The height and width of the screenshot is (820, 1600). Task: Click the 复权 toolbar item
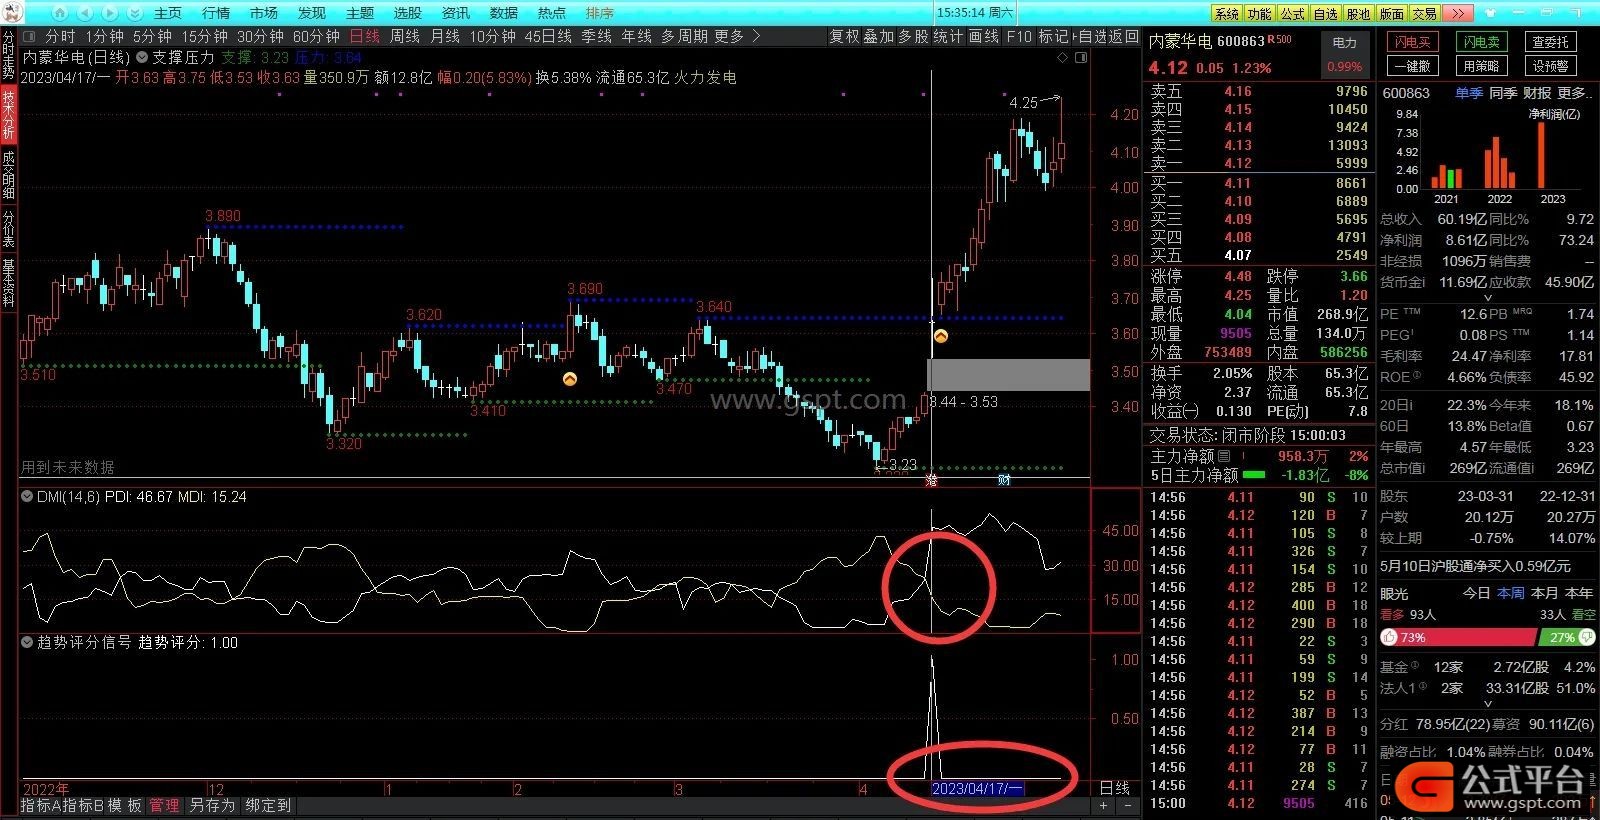844,36
